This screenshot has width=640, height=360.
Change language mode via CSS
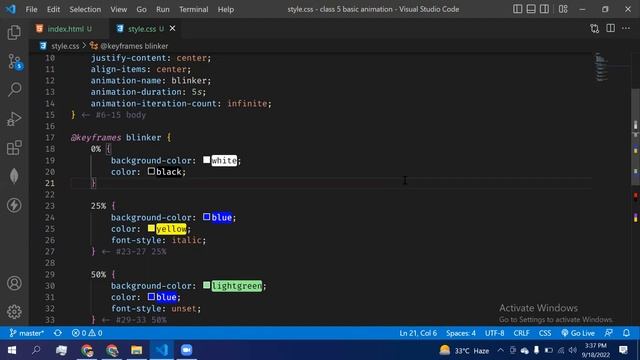click(x=545, y=333)
